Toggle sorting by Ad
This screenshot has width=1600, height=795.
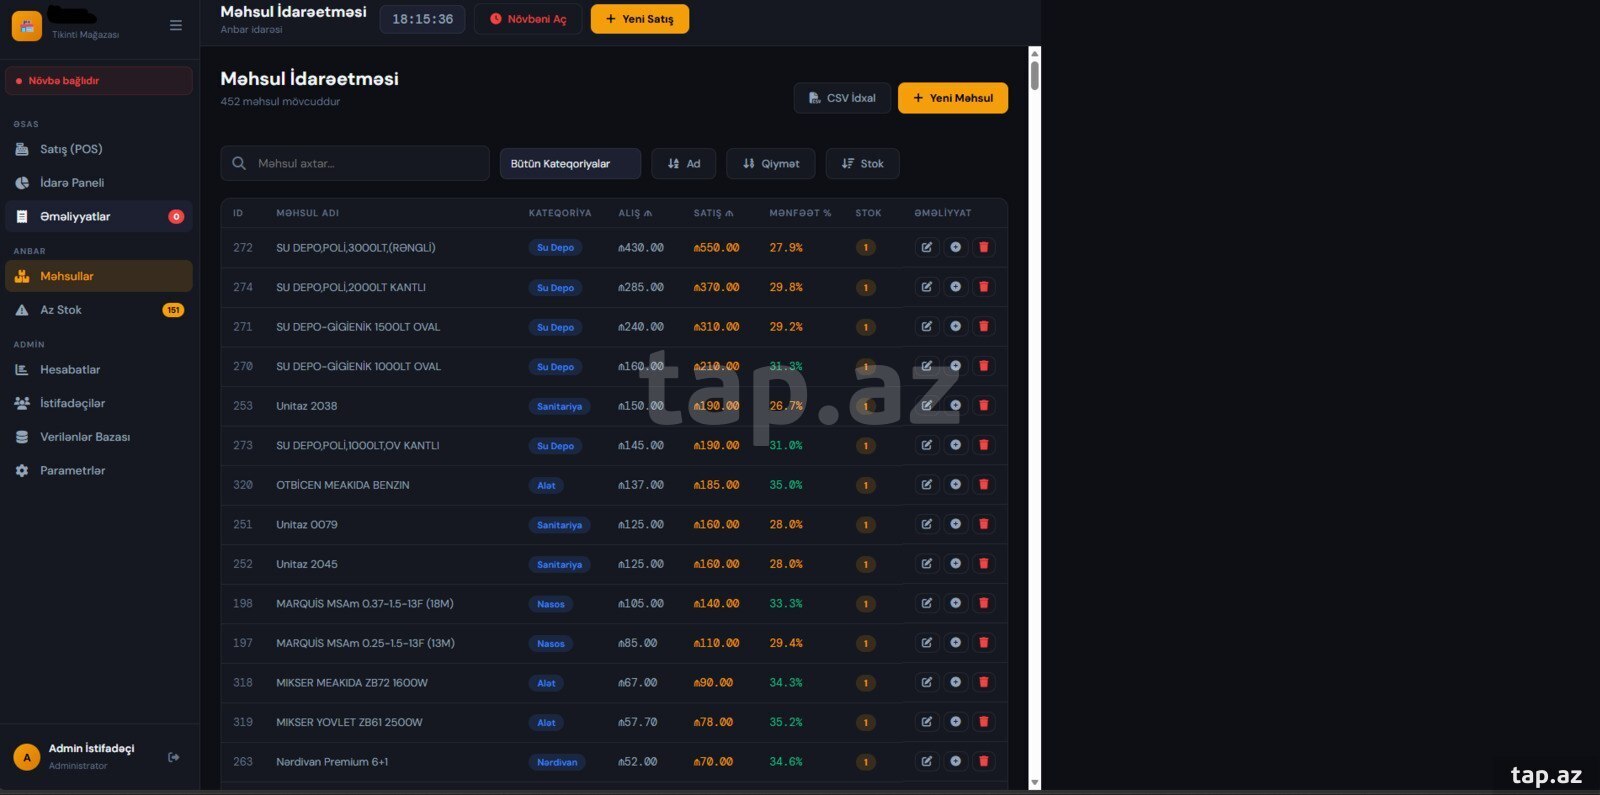point(683,163)
